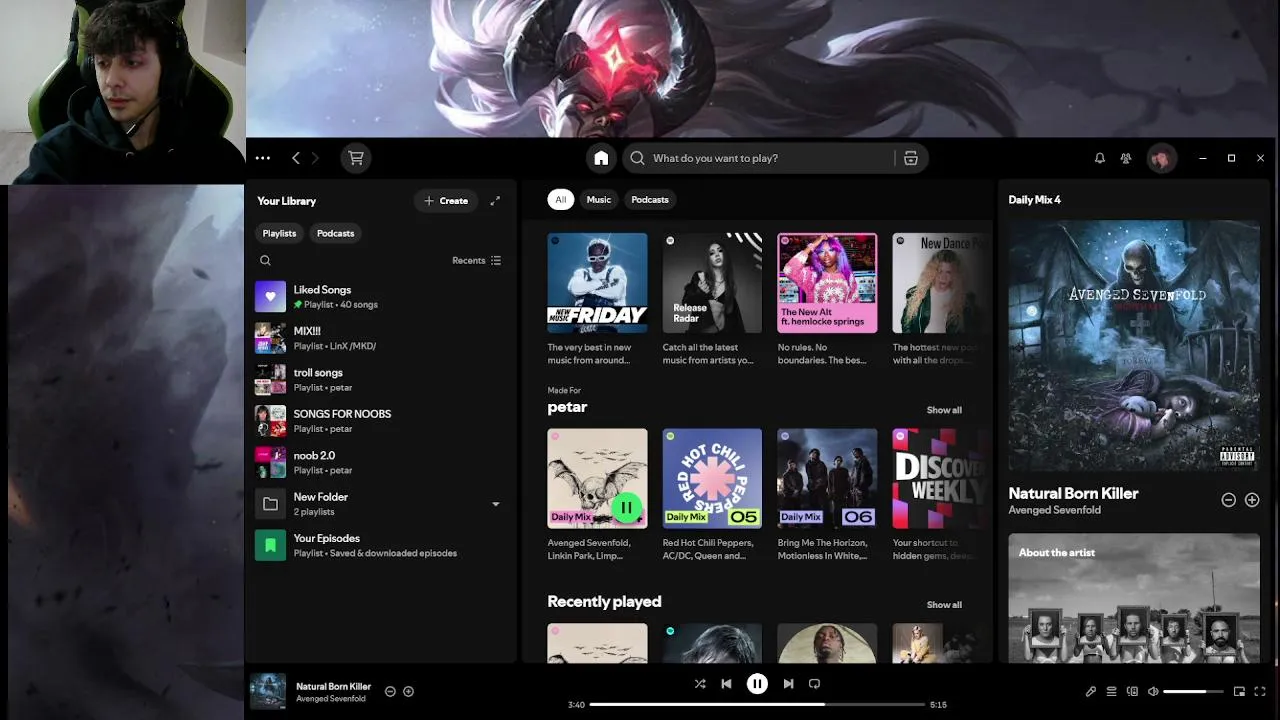Open the queue icon
This screenshot has height=720, width=1280.
pyautogui.click(x=1111, y=691)
